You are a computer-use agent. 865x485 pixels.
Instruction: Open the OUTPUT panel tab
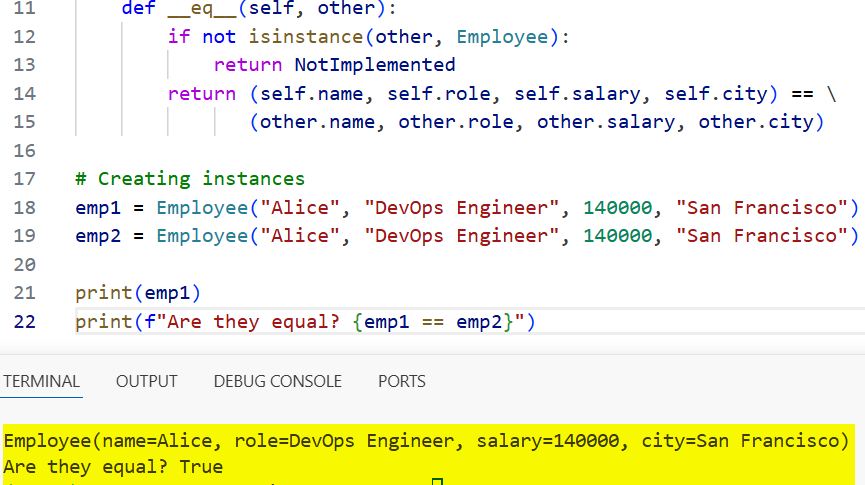pos(147,381)
